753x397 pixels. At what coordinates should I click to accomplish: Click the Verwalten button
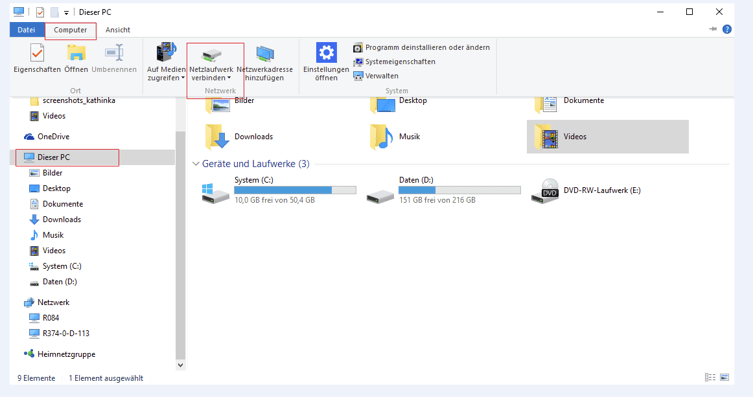click(376, 76)
